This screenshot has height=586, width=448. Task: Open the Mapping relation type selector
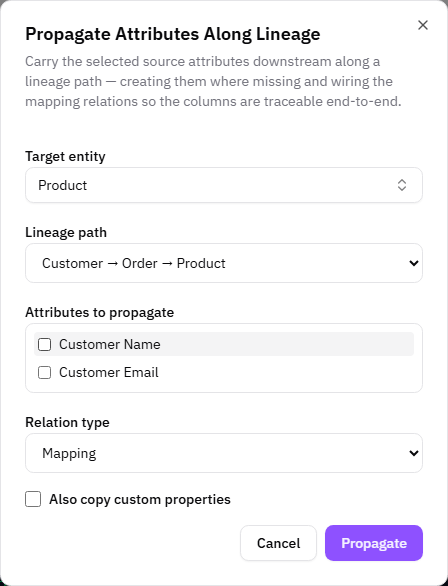[x=224, y=453]
